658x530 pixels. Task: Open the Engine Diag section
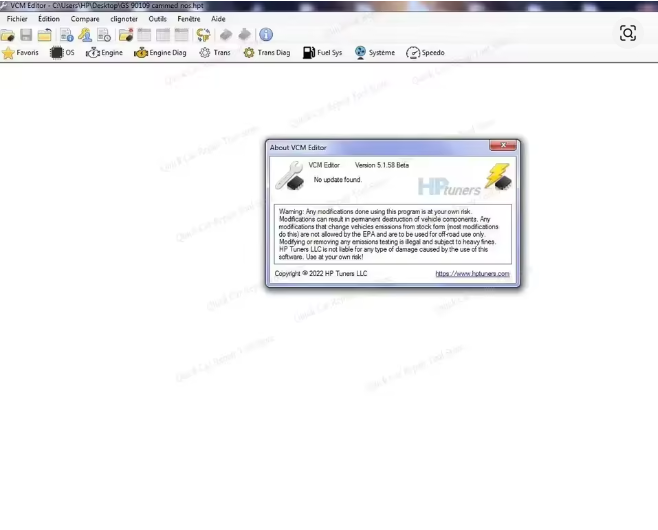click(160, 53)
